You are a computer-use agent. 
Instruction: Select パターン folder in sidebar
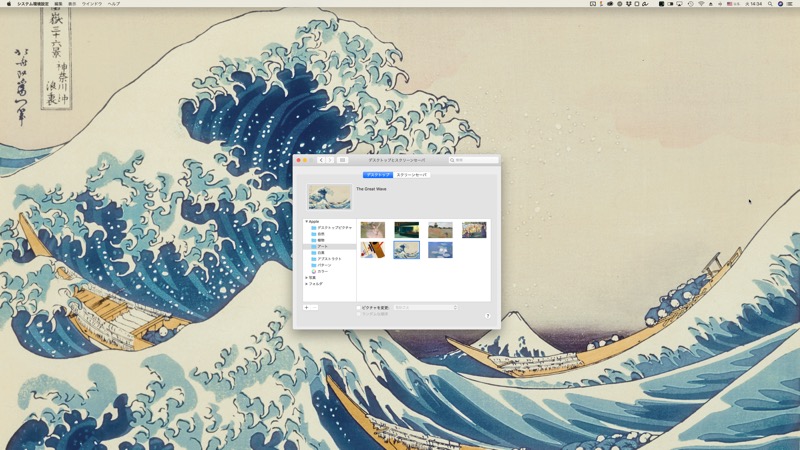pos(329,265)
